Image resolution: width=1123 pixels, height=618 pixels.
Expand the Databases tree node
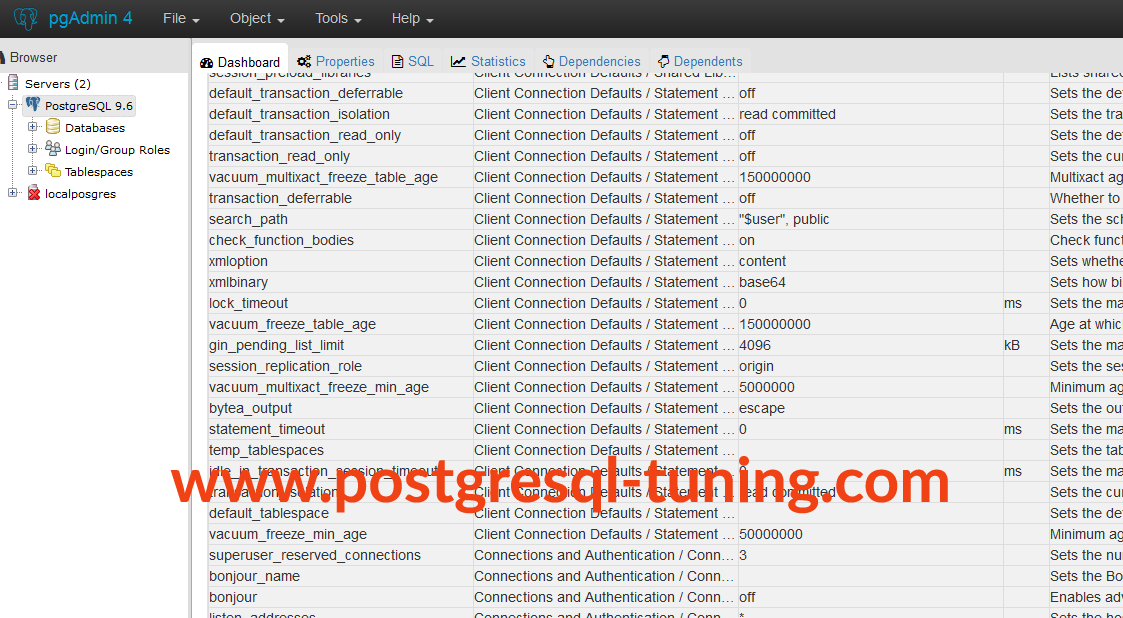coord(33,127)
